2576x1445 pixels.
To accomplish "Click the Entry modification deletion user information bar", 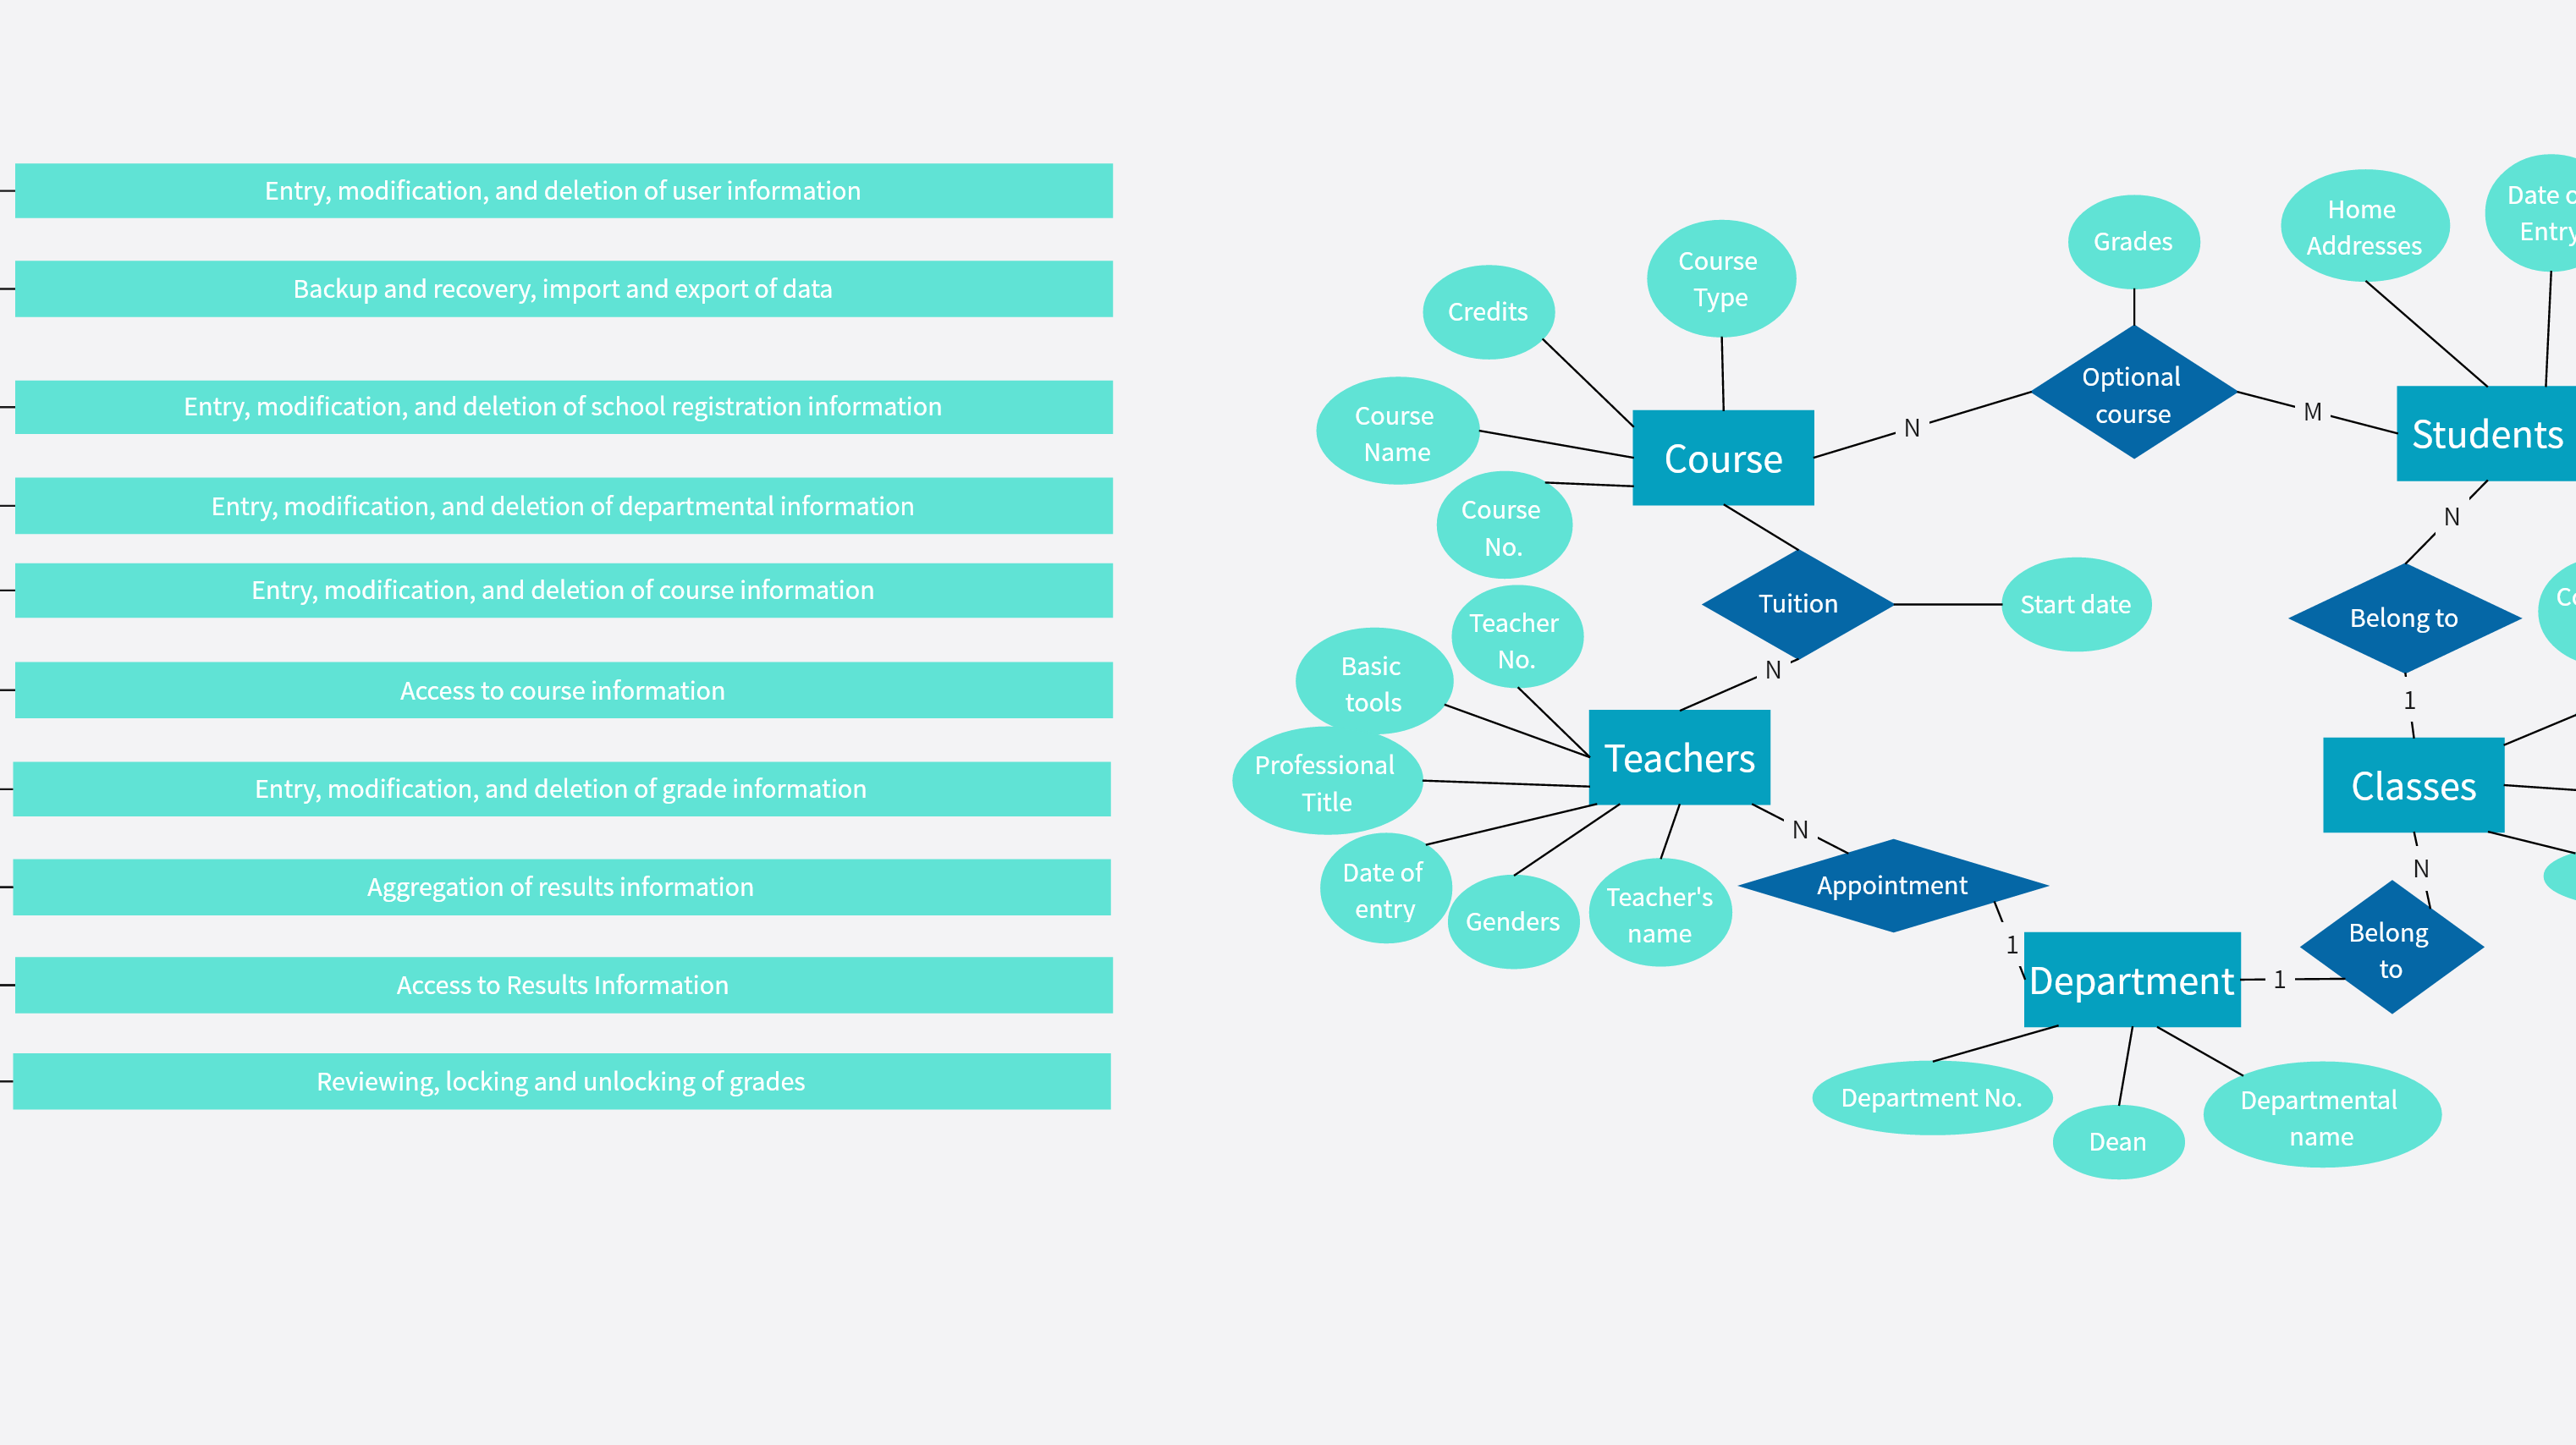I will pyautogui.click(x=563, y=190).
